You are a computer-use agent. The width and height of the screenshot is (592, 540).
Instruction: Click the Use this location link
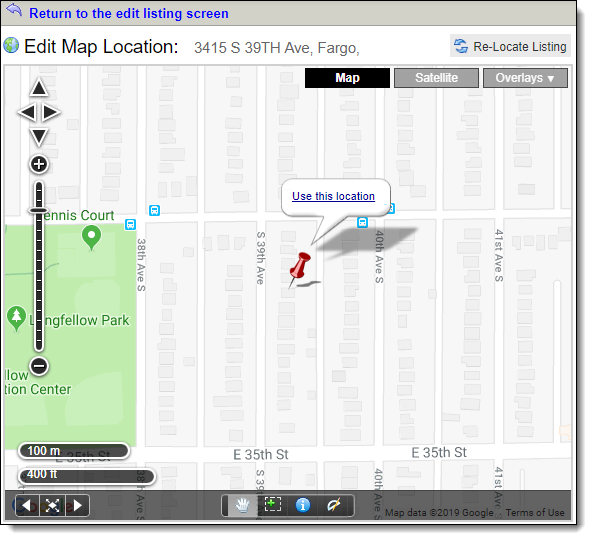pos(333,196)
